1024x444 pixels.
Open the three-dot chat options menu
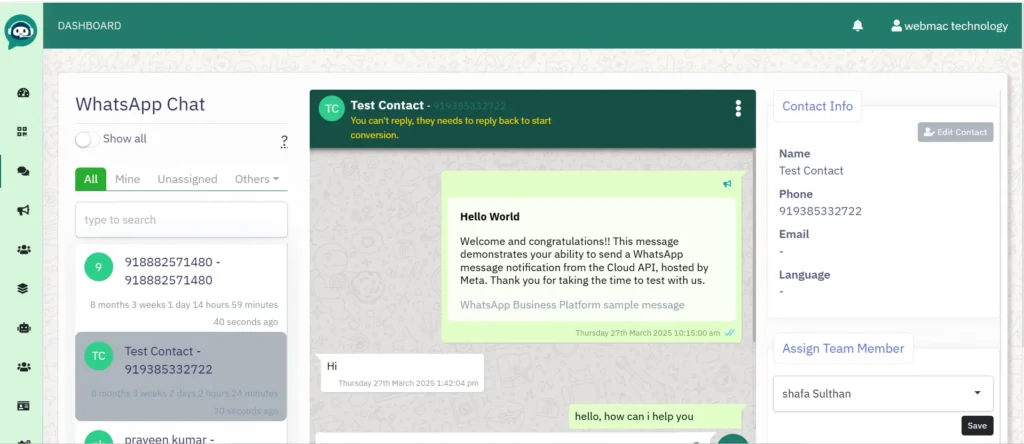[x=738, y=108]
